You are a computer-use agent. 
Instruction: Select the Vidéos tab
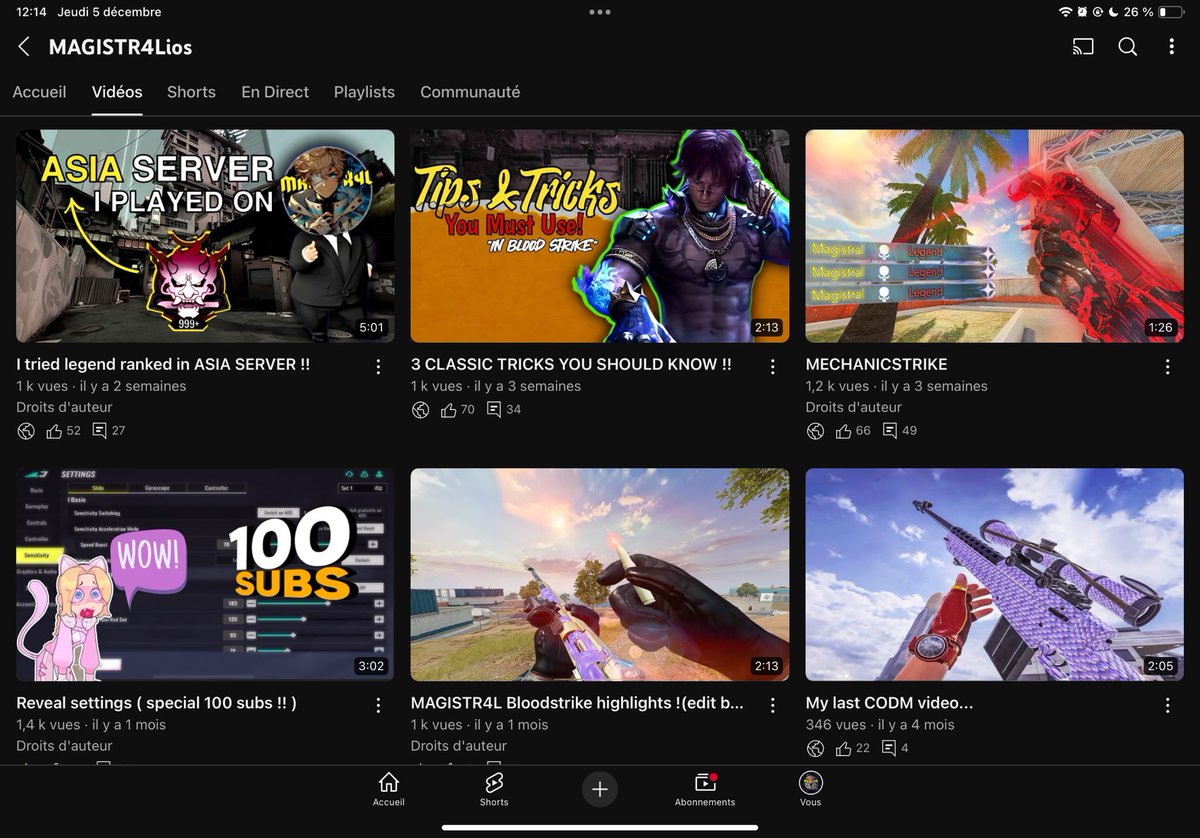pyautogui.click(x=117, y=92)
